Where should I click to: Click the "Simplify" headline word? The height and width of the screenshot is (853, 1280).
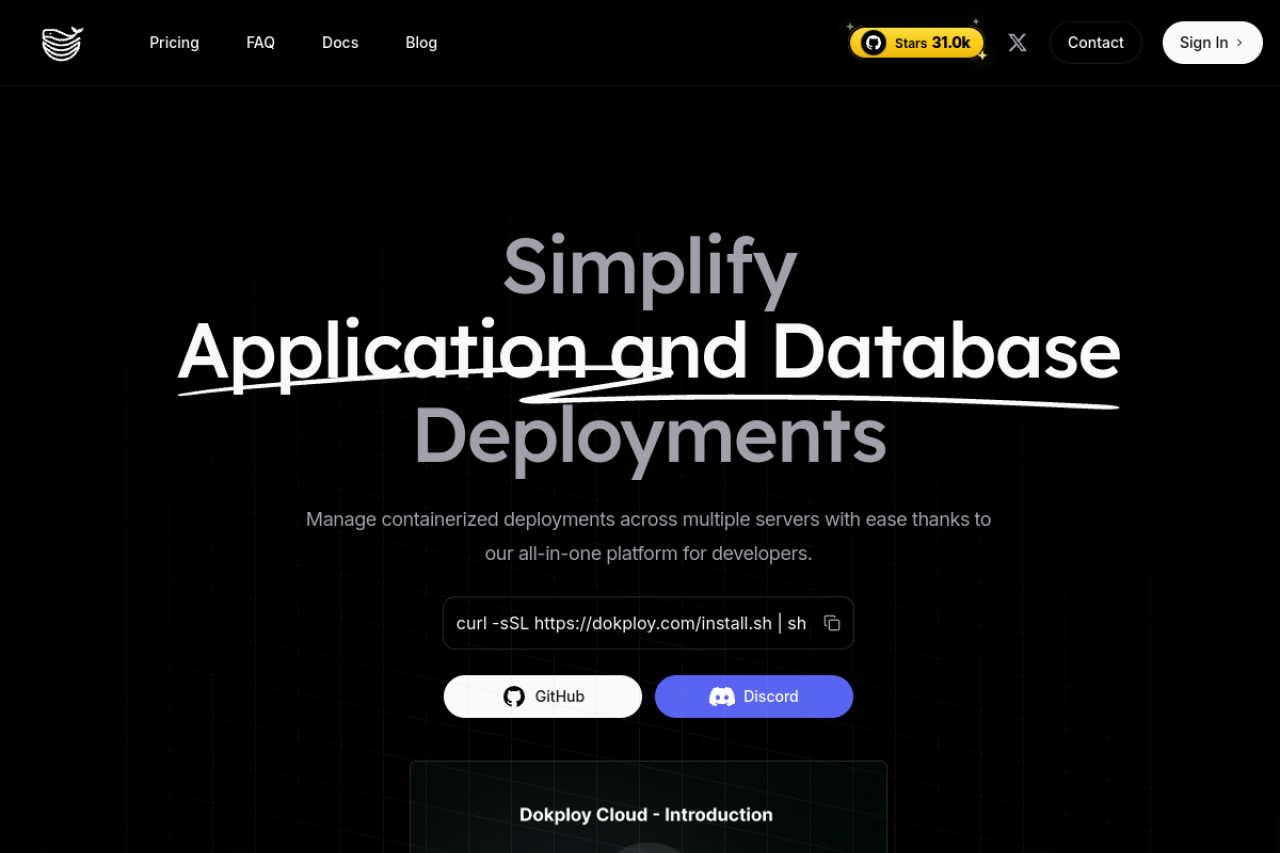tap(649, 267)
